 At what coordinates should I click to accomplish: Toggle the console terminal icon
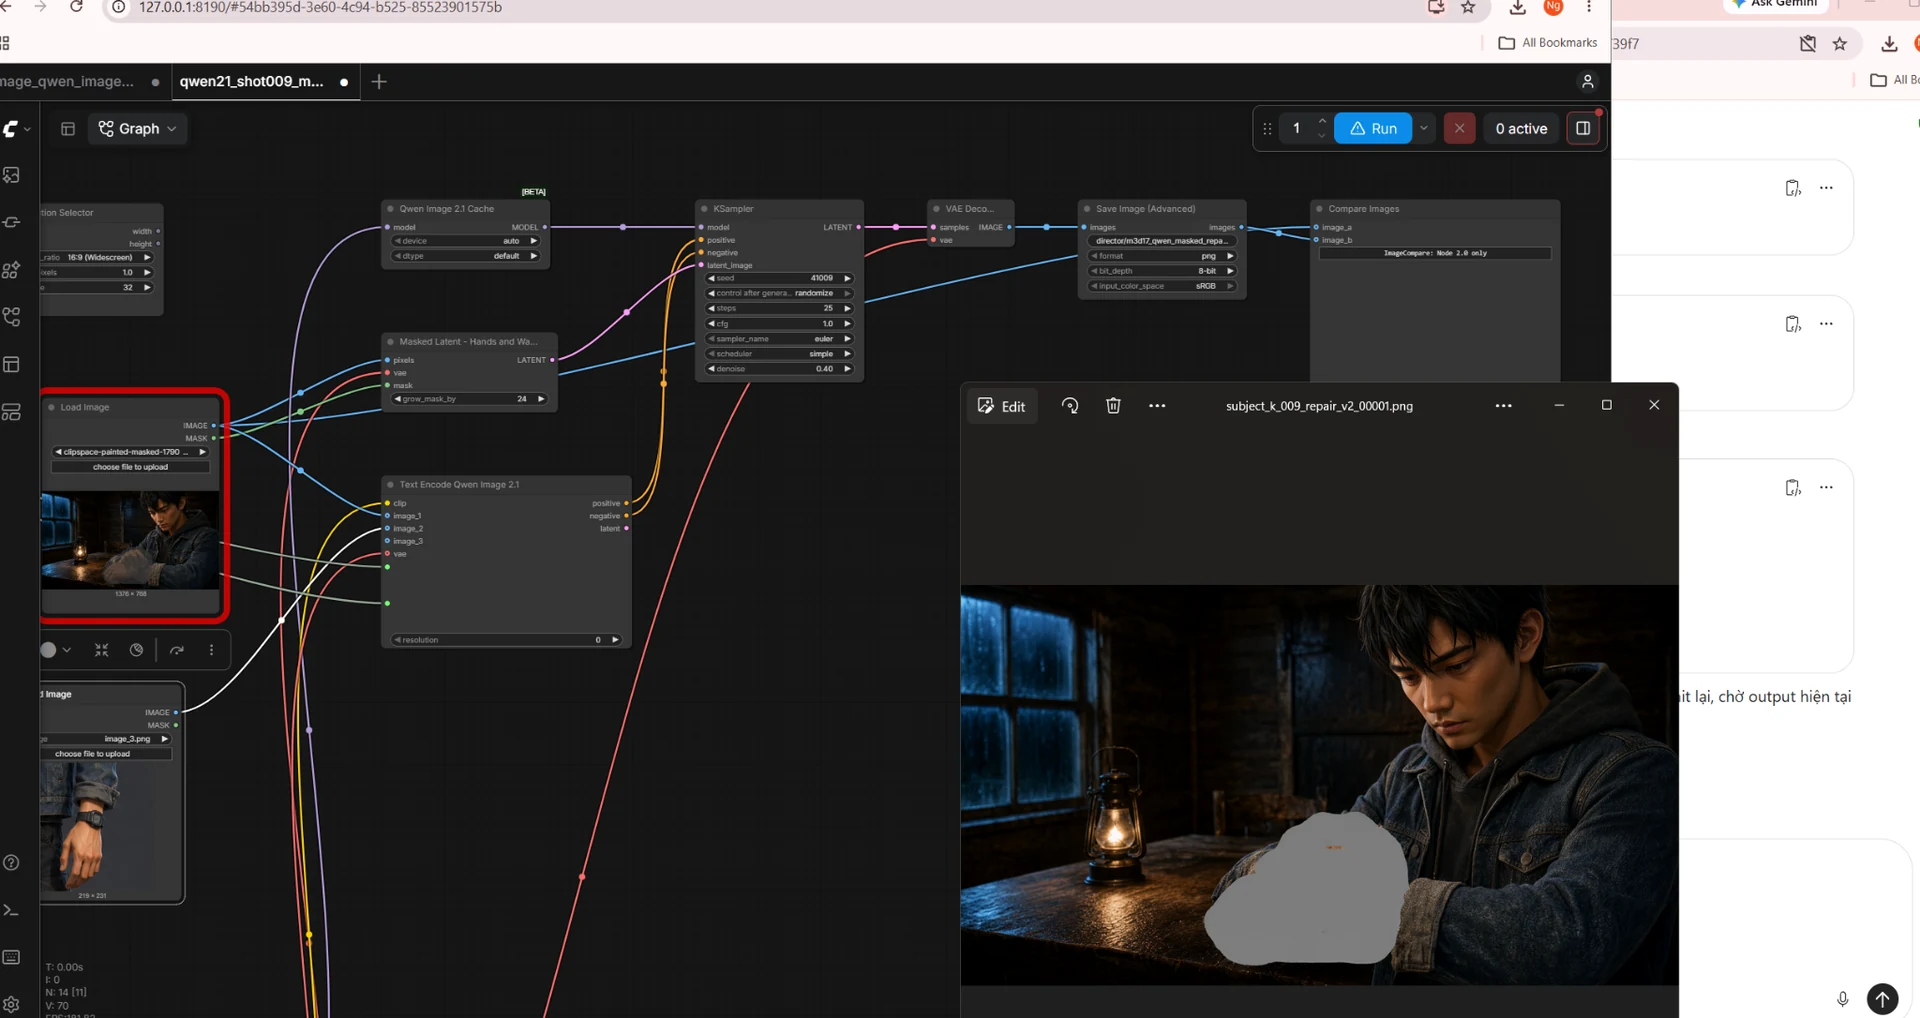pyautogui.click(x=12, y=911)
